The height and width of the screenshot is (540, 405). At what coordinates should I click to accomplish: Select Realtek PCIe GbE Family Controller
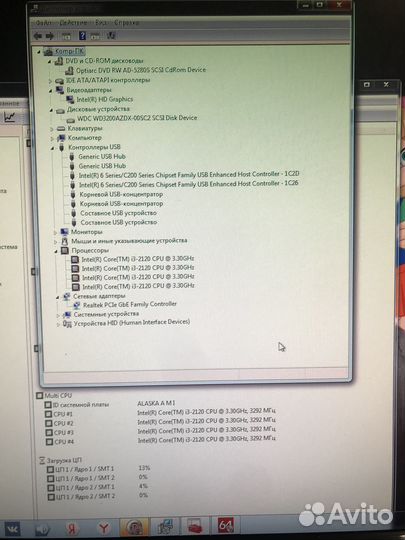pos(130,304)
